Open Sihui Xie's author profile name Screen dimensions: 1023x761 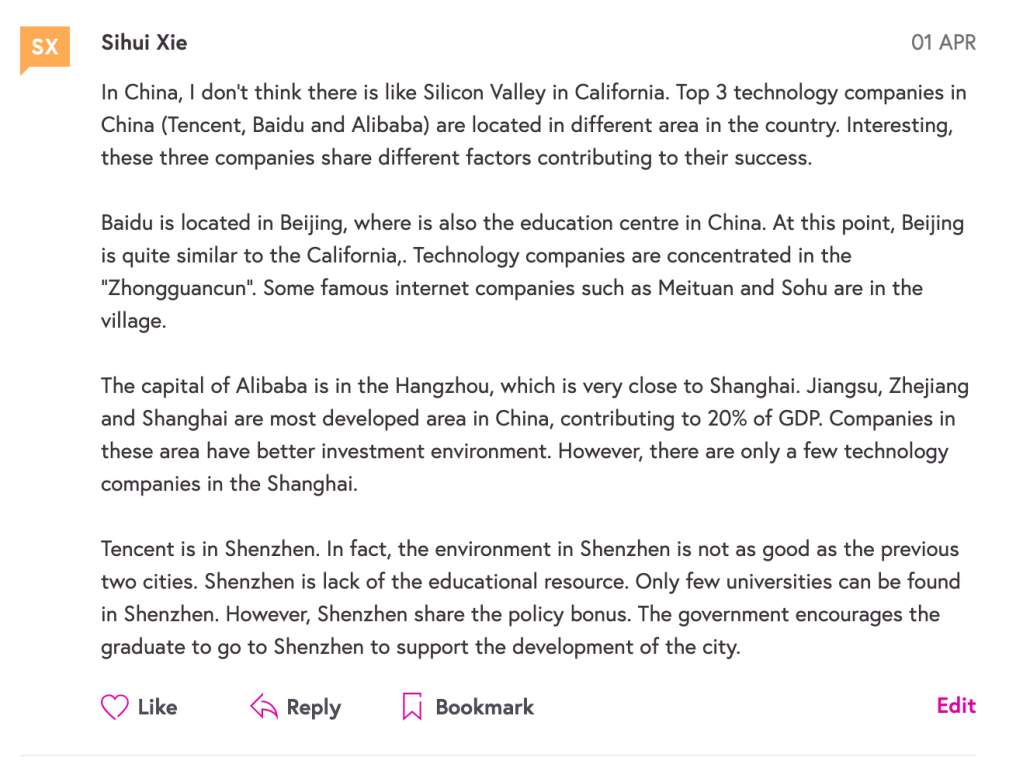(x=144, y=42)
